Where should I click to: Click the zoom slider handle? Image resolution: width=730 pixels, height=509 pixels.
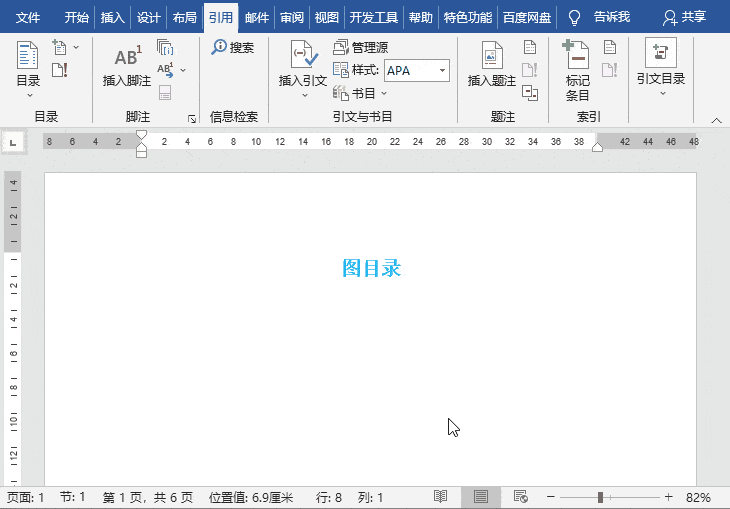coord(600,497)
